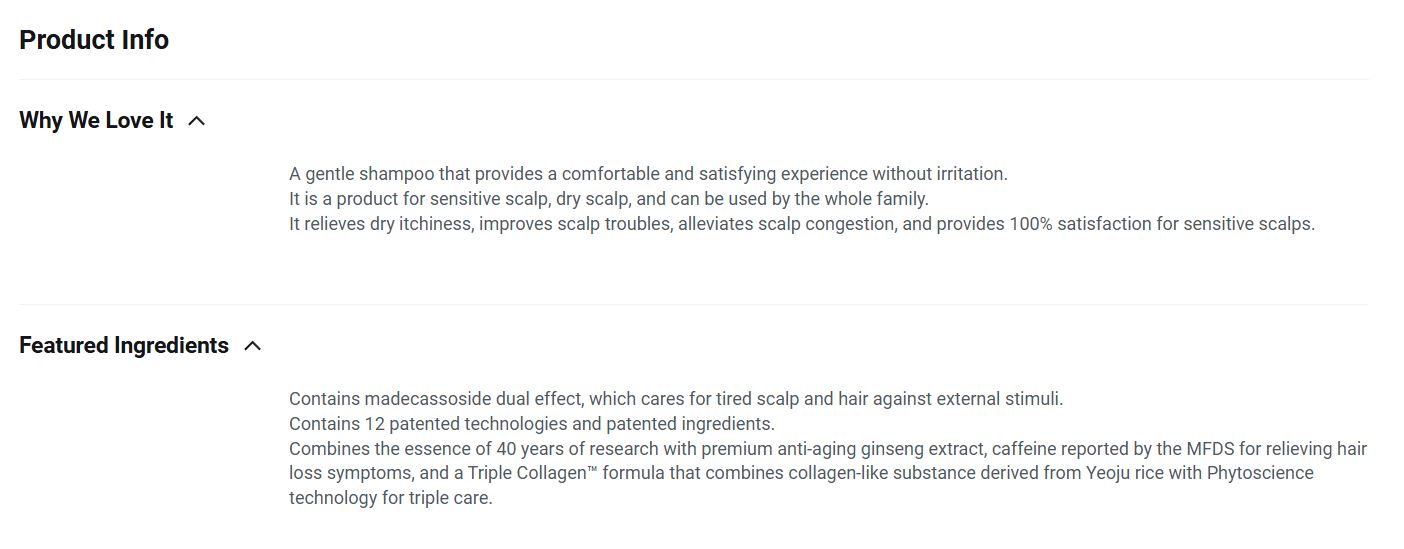Collapse the Featured Ingredients chevron arrow

253,346
